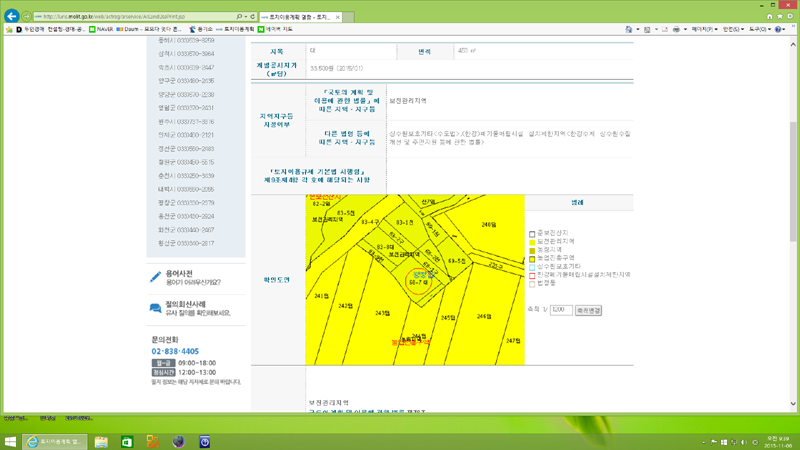Open a new blank tab
Image resolution: width=800 pixels, height=450 pixels.
[348, 17]
